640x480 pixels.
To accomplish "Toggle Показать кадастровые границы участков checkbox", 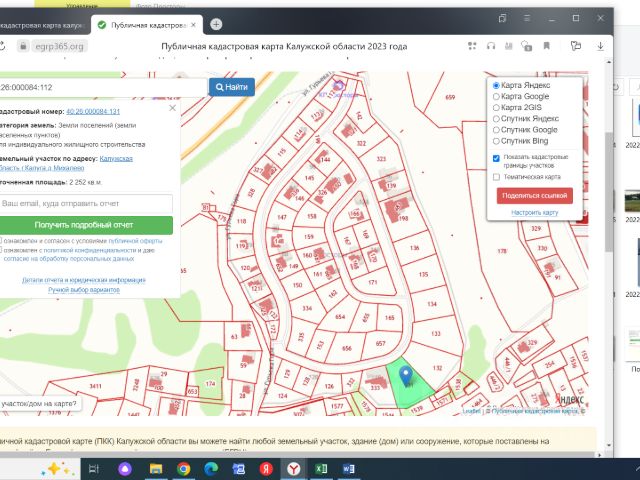I will coord(497,158).
